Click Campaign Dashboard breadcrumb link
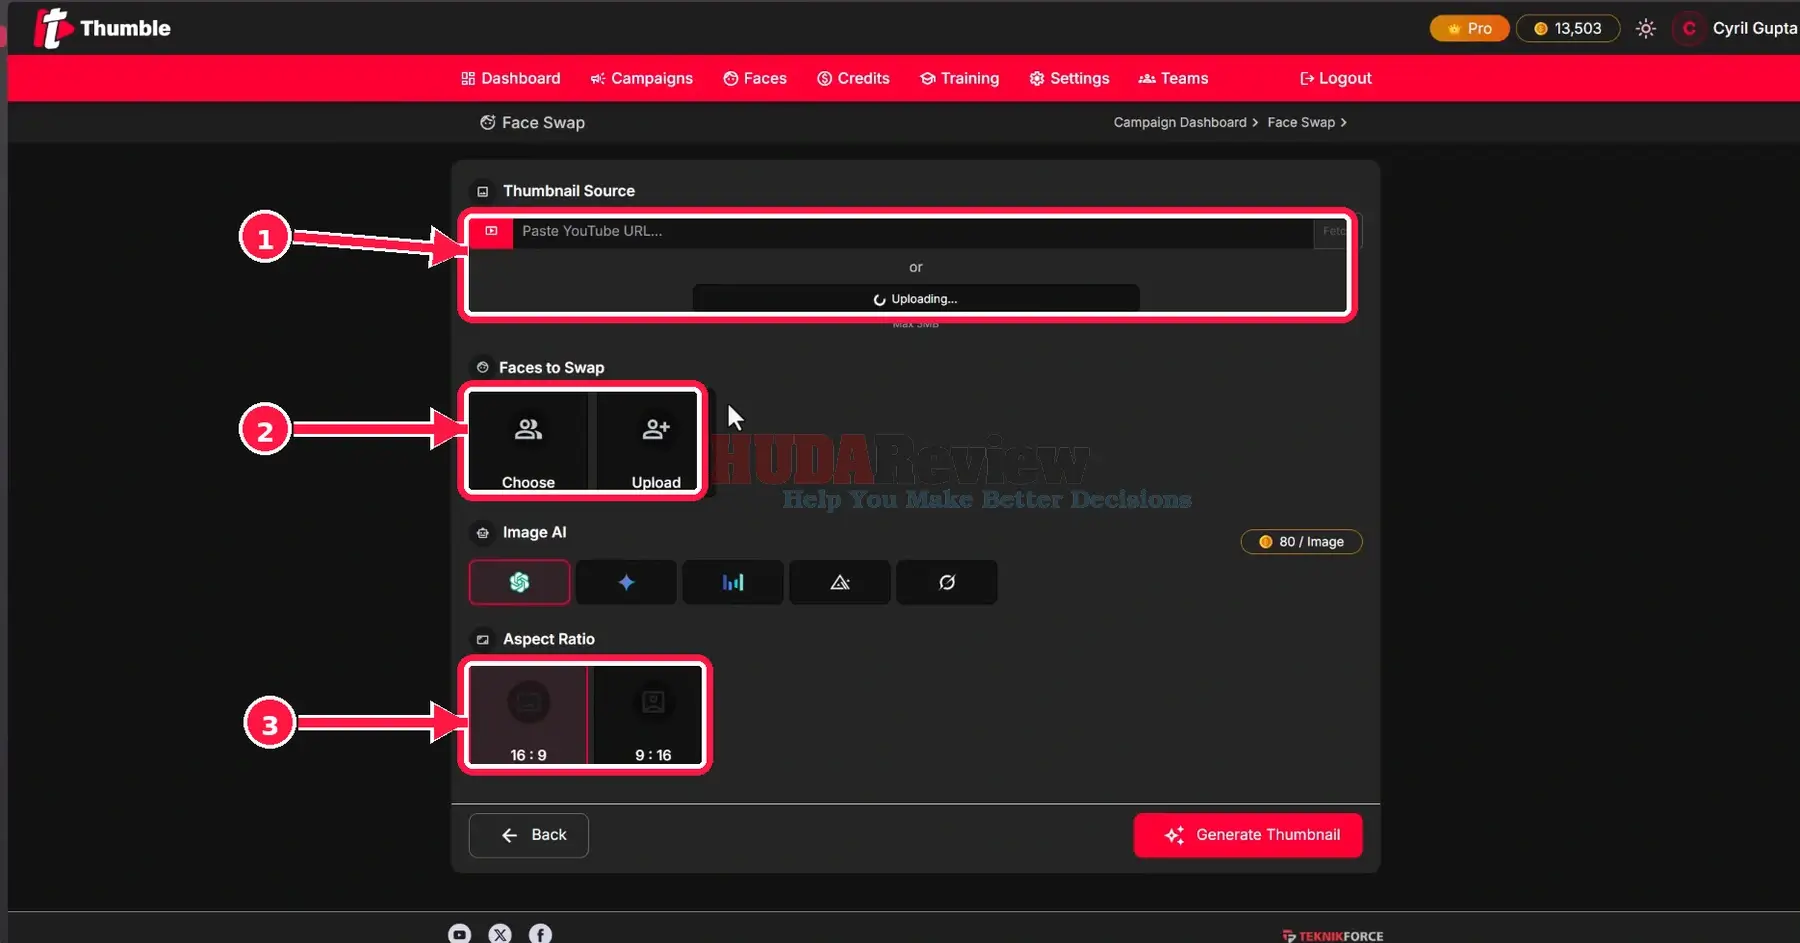Screen dimensions: 1800x943 point(1180,122)
